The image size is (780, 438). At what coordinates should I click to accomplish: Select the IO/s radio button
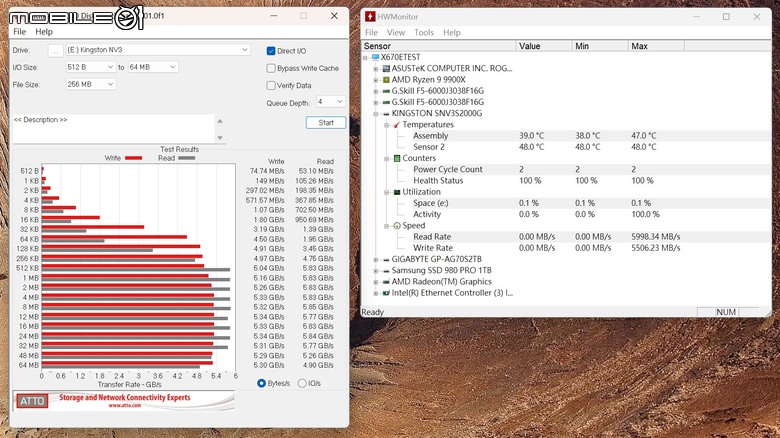[x=302, y=383]
